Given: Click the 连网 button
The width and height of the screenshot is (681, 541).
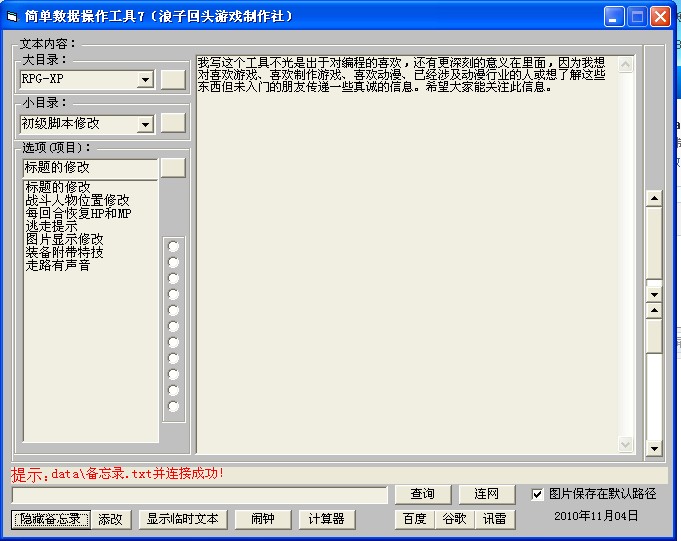Looking at the screenshot, I should (x=487, y=494).
